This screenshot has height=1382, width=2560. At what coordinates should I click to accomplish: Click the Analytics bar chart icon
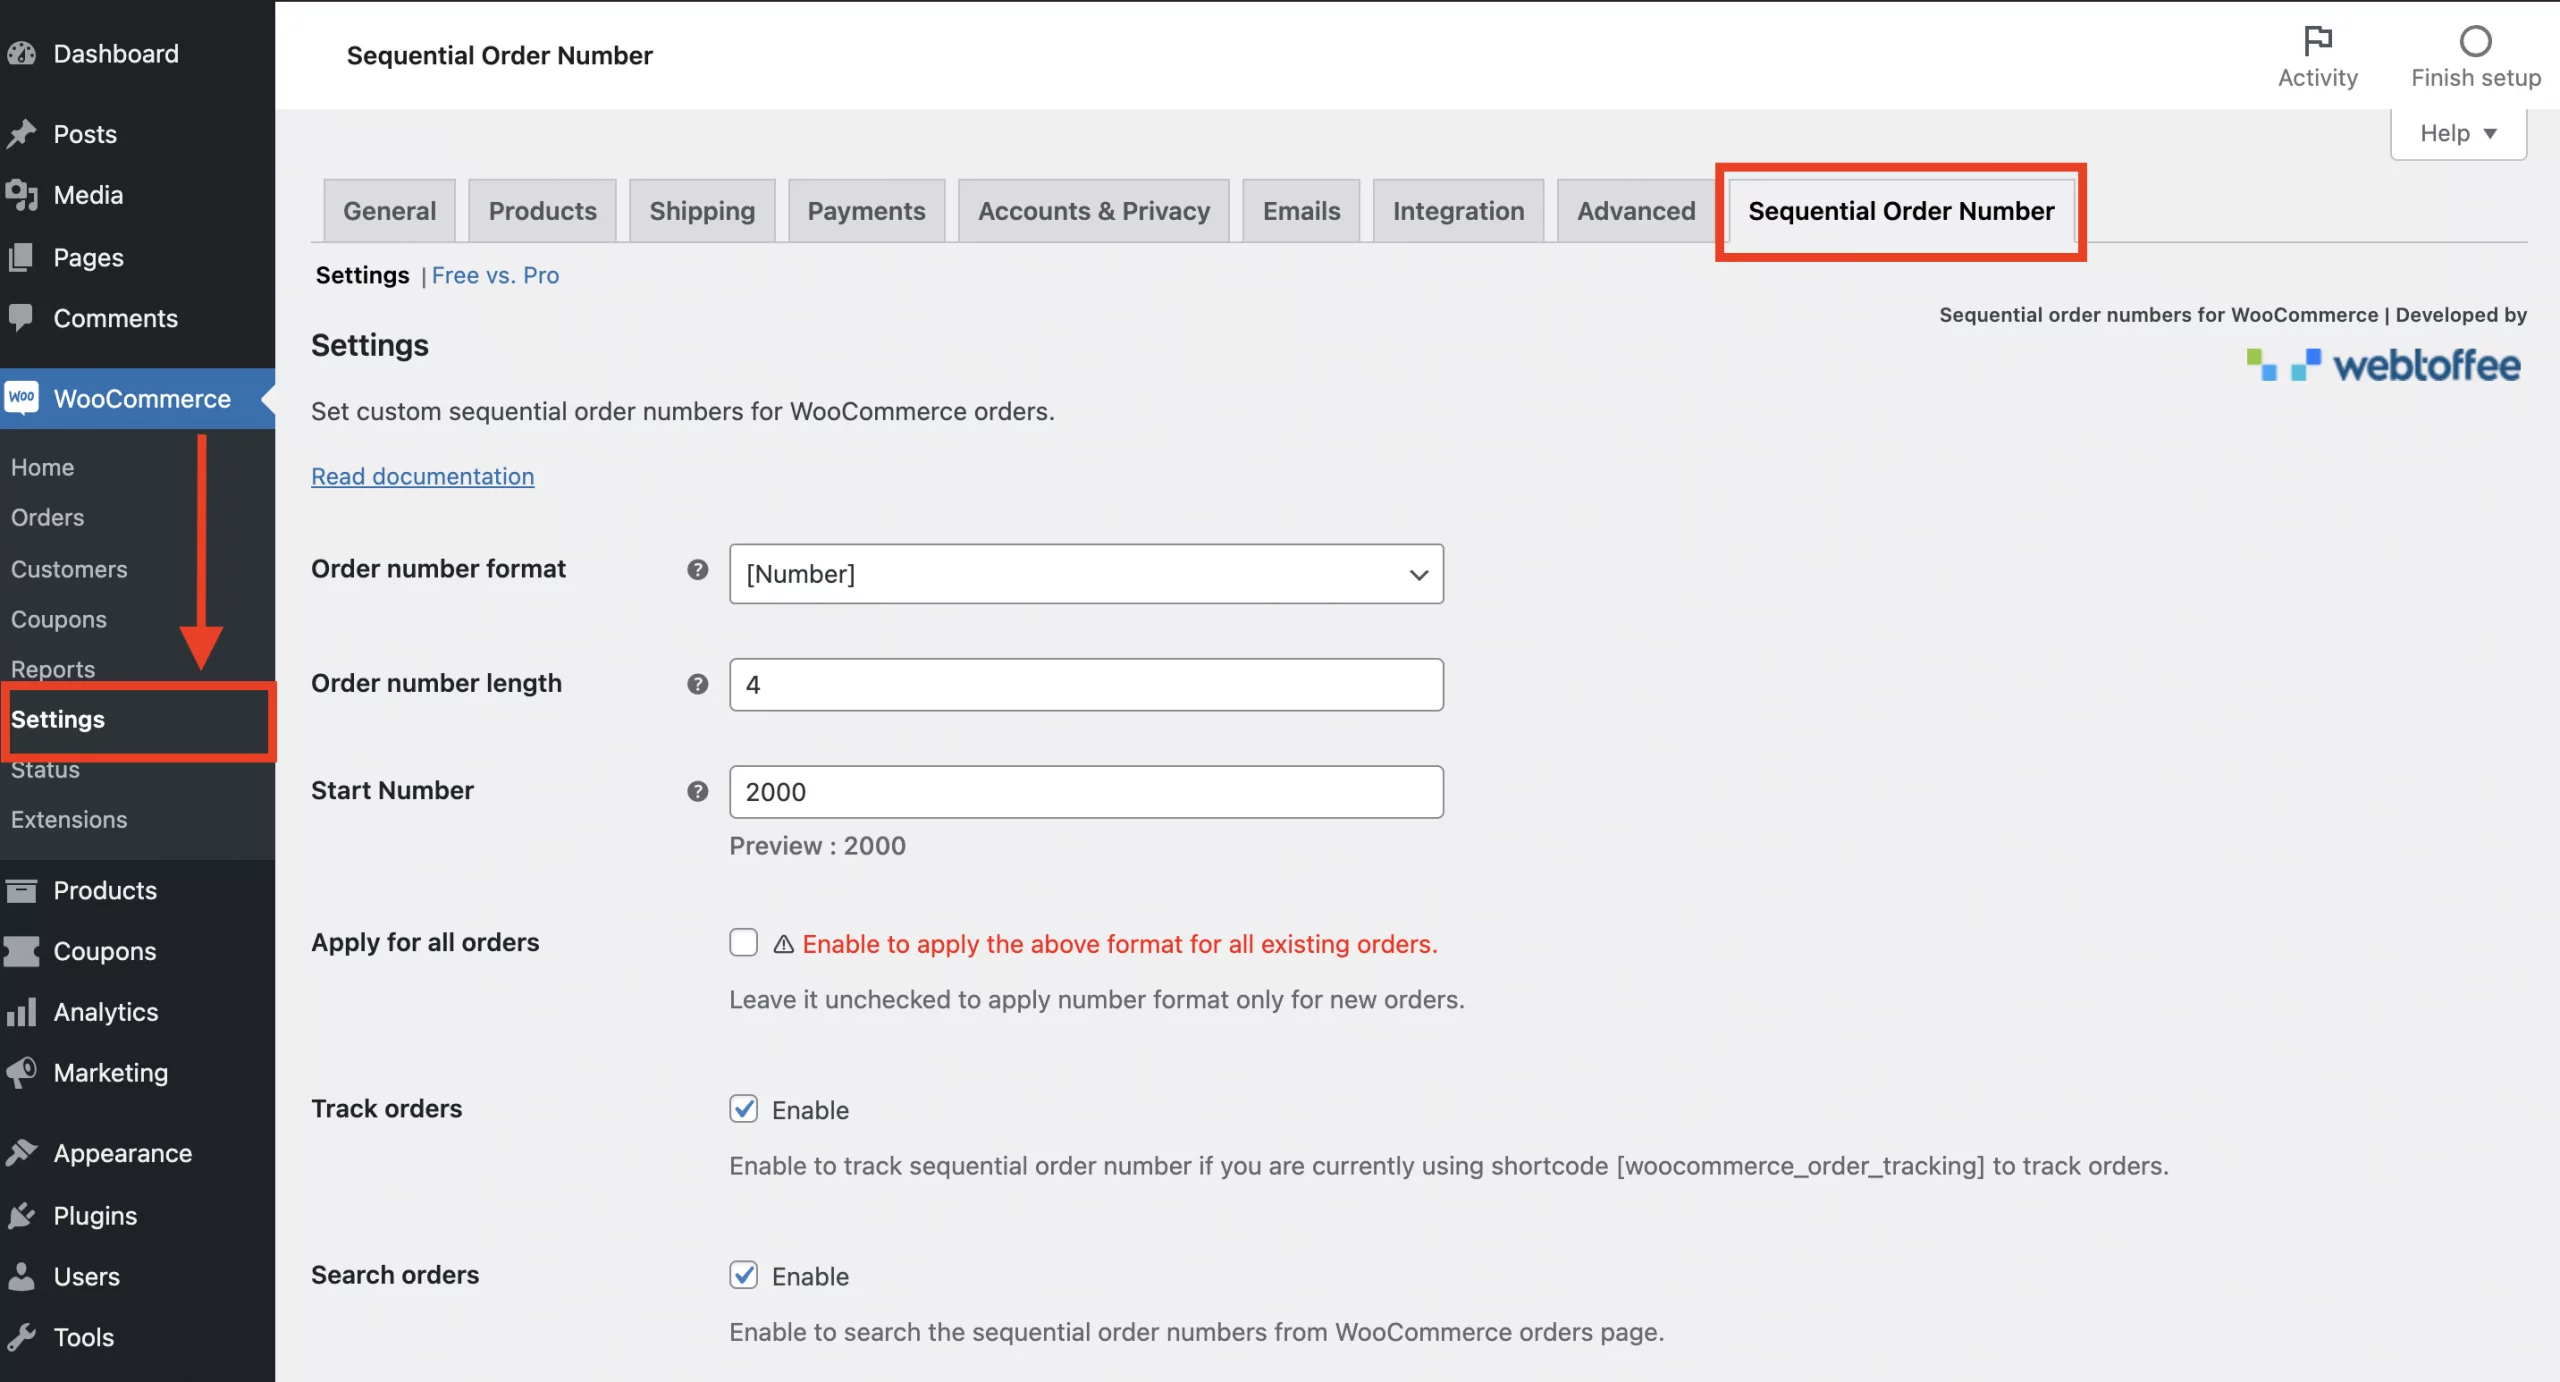(x=21, y=1012)
